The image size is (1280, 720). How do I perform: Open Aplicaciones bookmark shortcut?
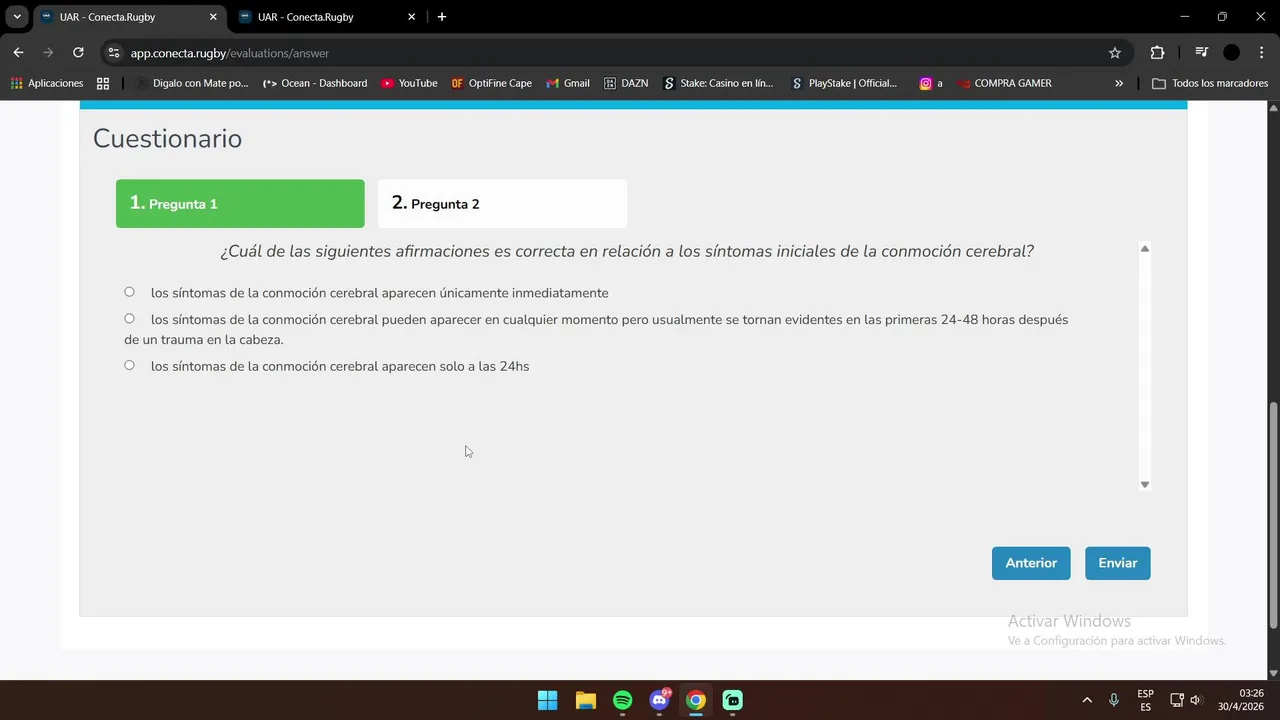(47, 83)
